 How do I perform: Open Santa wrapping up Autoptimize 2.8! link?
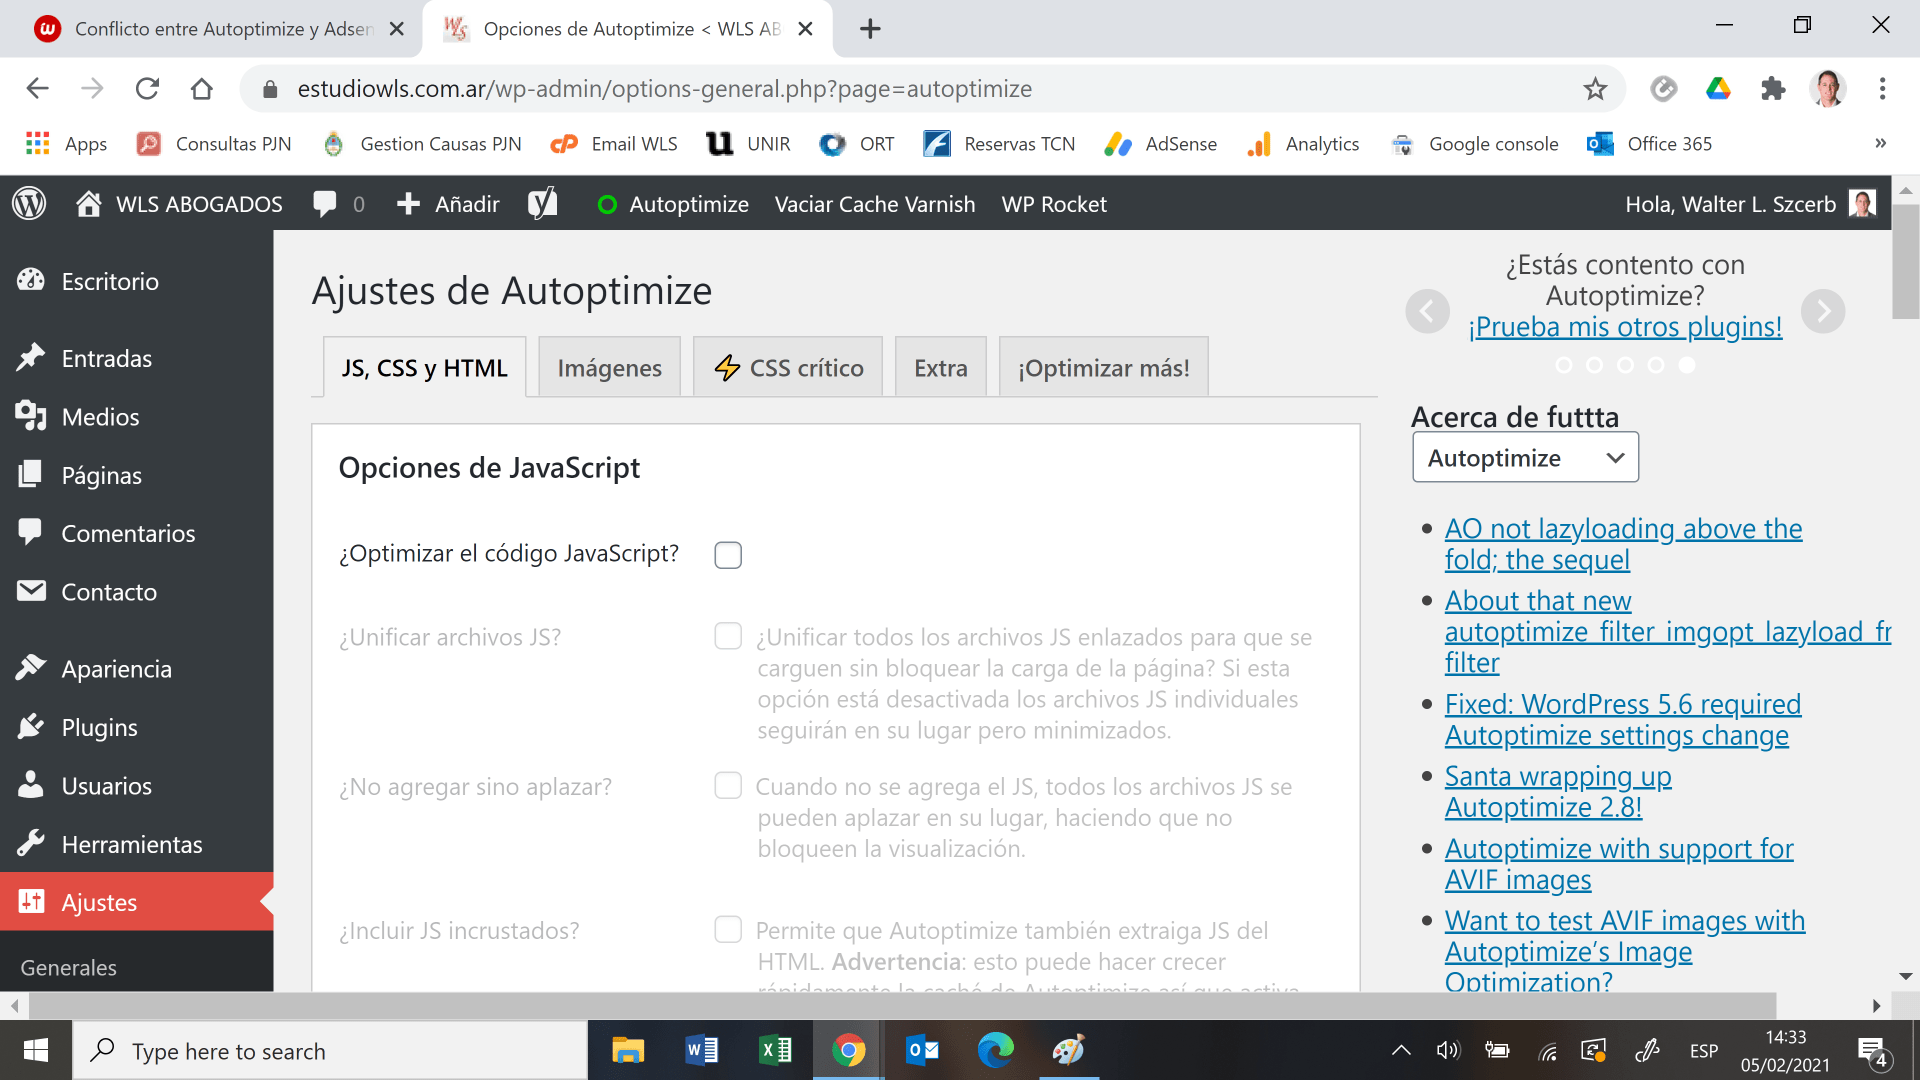[x=1557, y=792]
